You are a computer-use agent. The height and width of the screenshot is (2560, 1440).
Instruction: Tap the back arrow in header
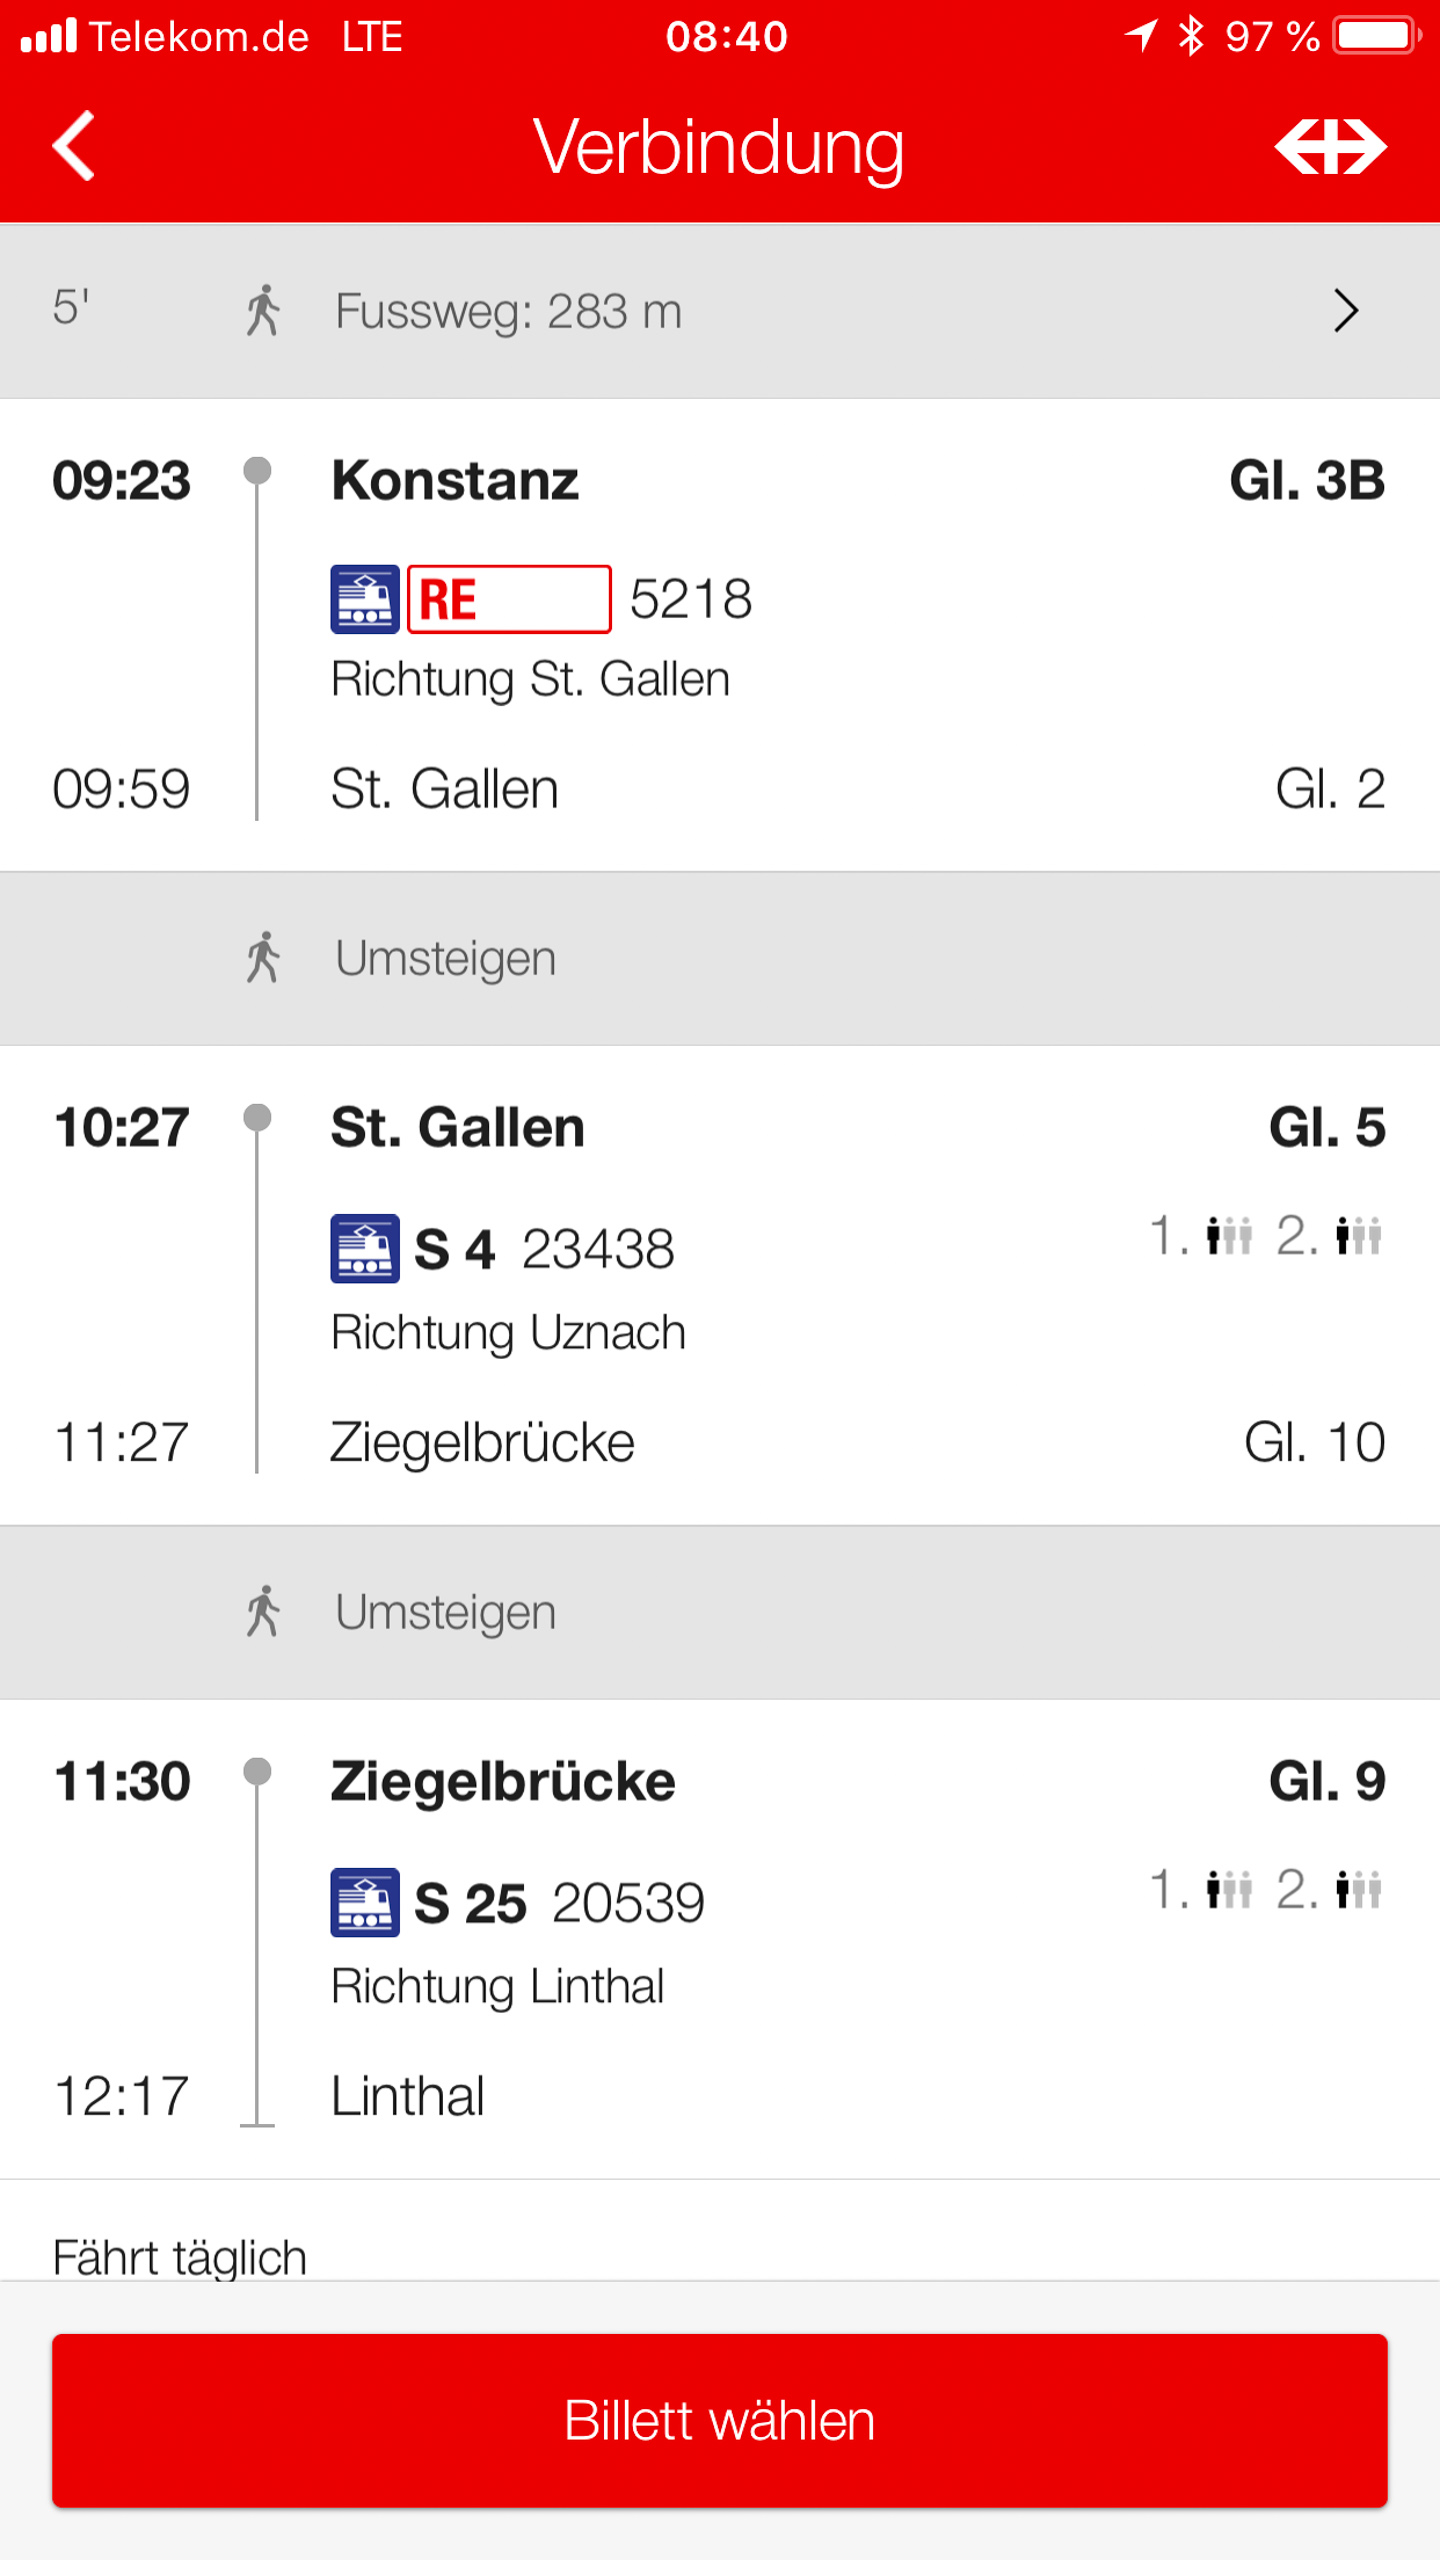[75, 146]
